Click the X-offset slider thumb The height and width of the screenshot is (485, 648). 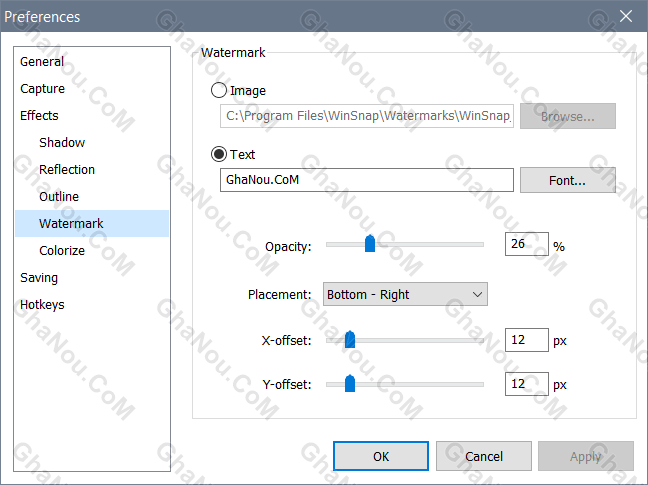(350, 340)
